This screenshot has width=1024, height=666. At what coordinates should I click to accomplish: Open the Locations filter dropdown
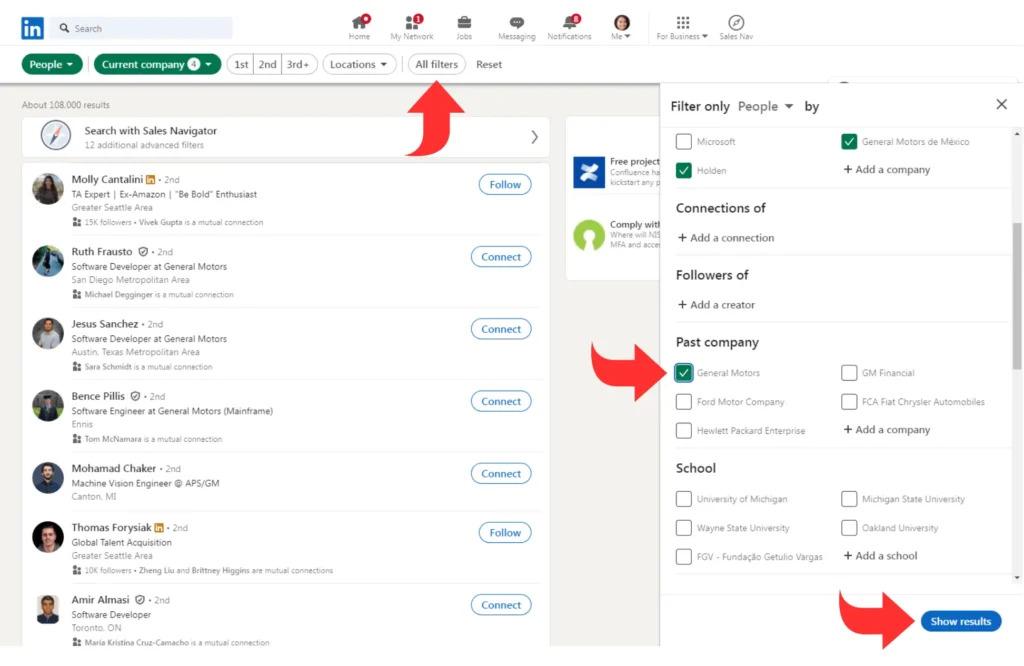point(359,64)
